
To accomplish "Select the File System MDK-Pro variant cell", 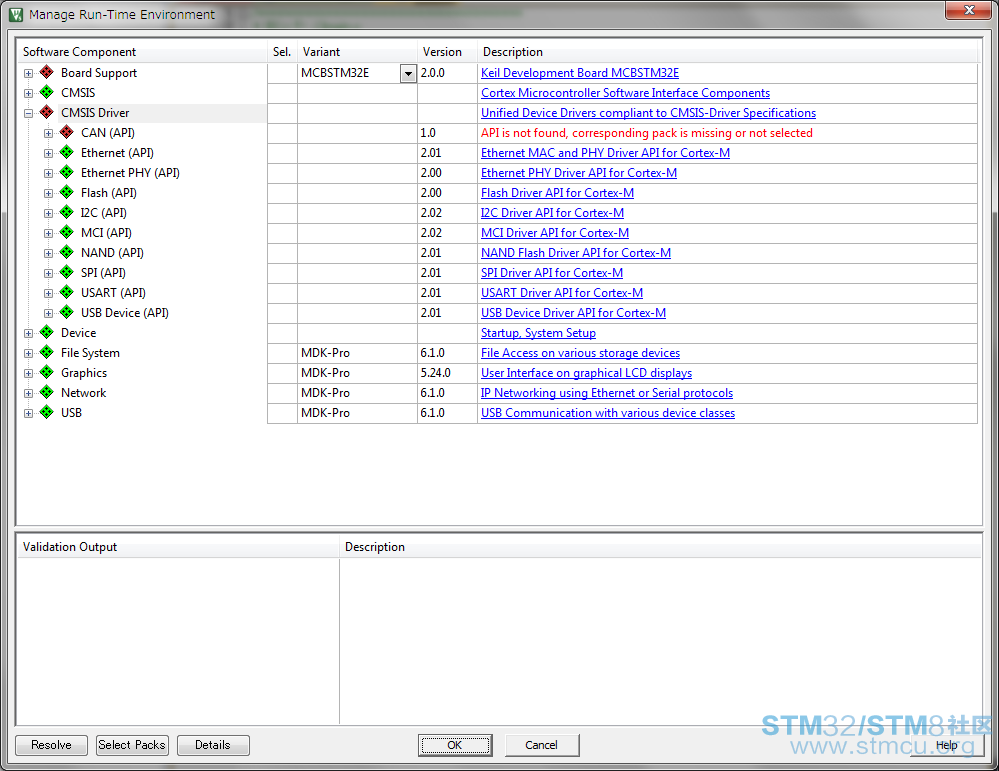I will (x=357, y=352).
